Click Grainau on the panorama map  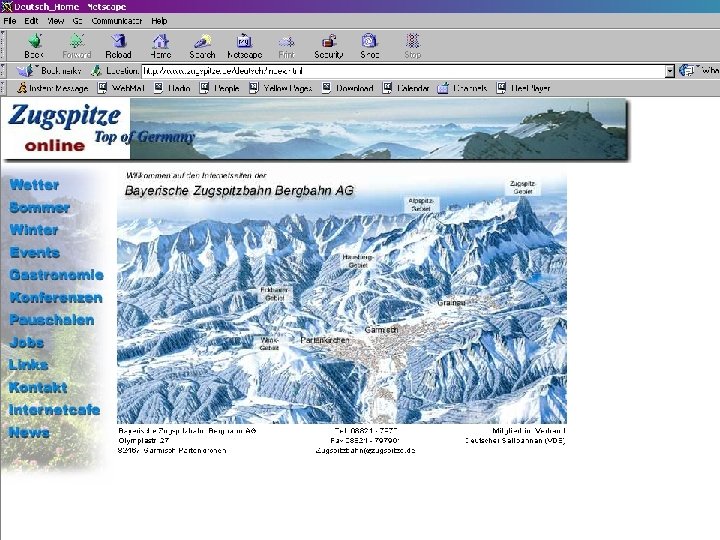pos(451,303)
